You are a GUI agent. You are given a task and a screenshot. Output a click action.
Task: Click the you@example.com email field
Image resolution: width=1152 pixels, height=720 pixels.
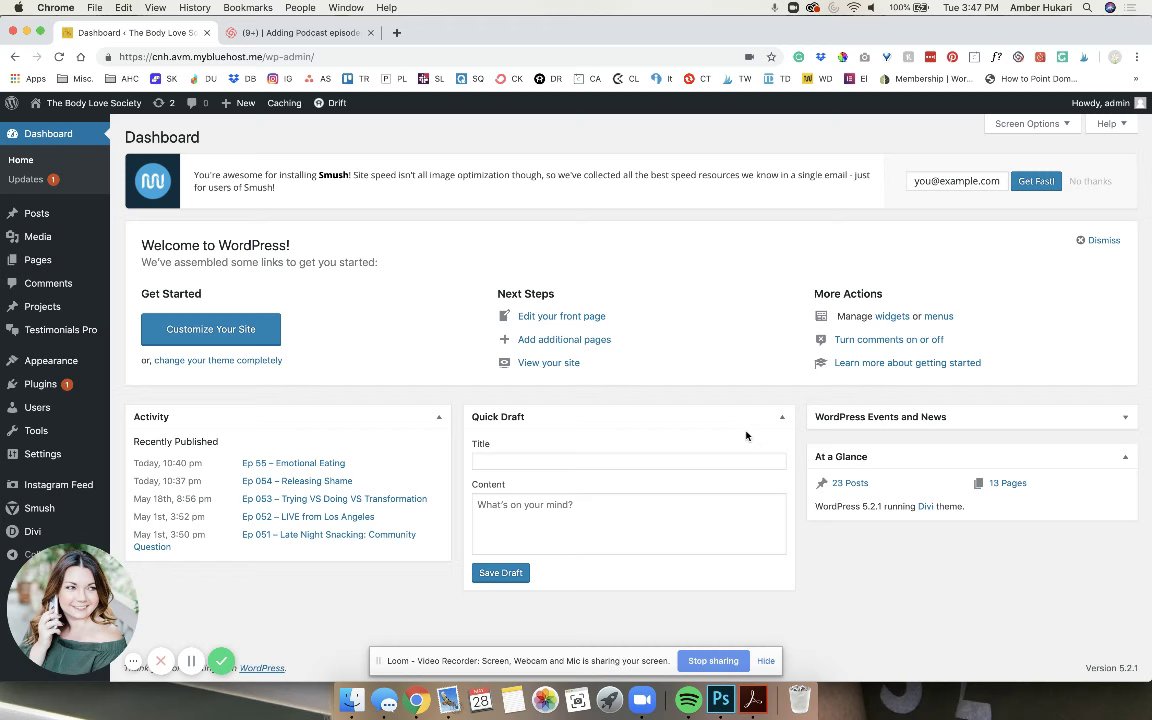957,181
